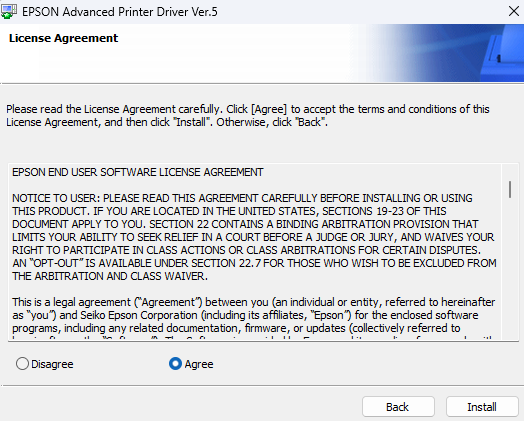Click the "License Agreement" banner heading
This screenshot has height=421, width=524.
[x=63, y=38]
